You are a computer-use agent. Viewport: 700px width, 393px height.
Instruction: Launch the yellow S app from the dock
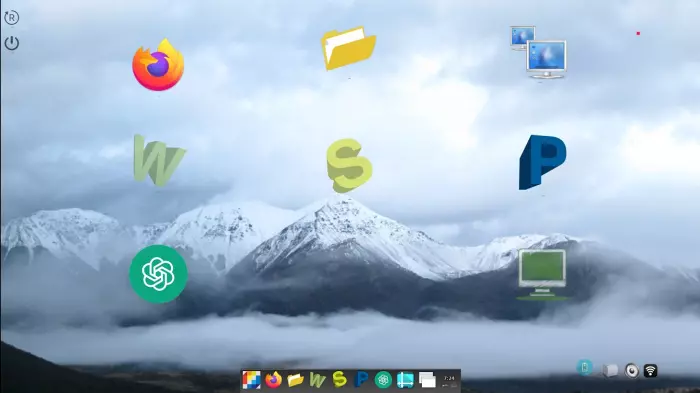pyautogui.click(x=339, y=380)
